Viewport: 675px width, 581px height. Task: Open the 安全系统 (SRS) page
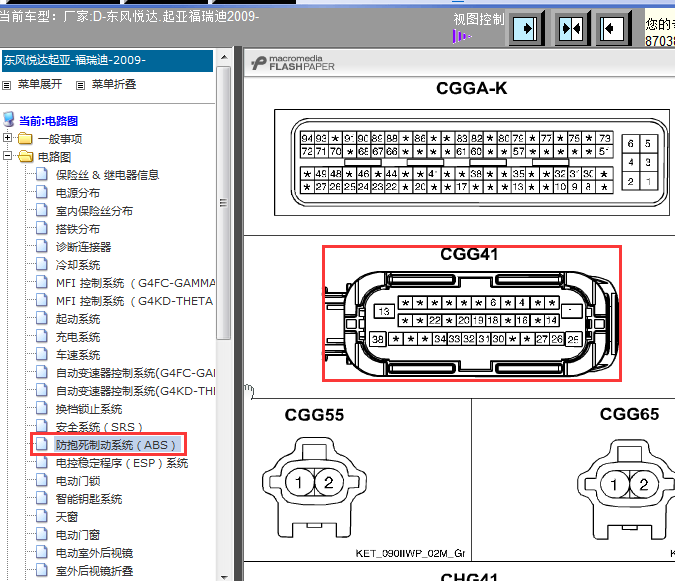click(x=99, y=427)
